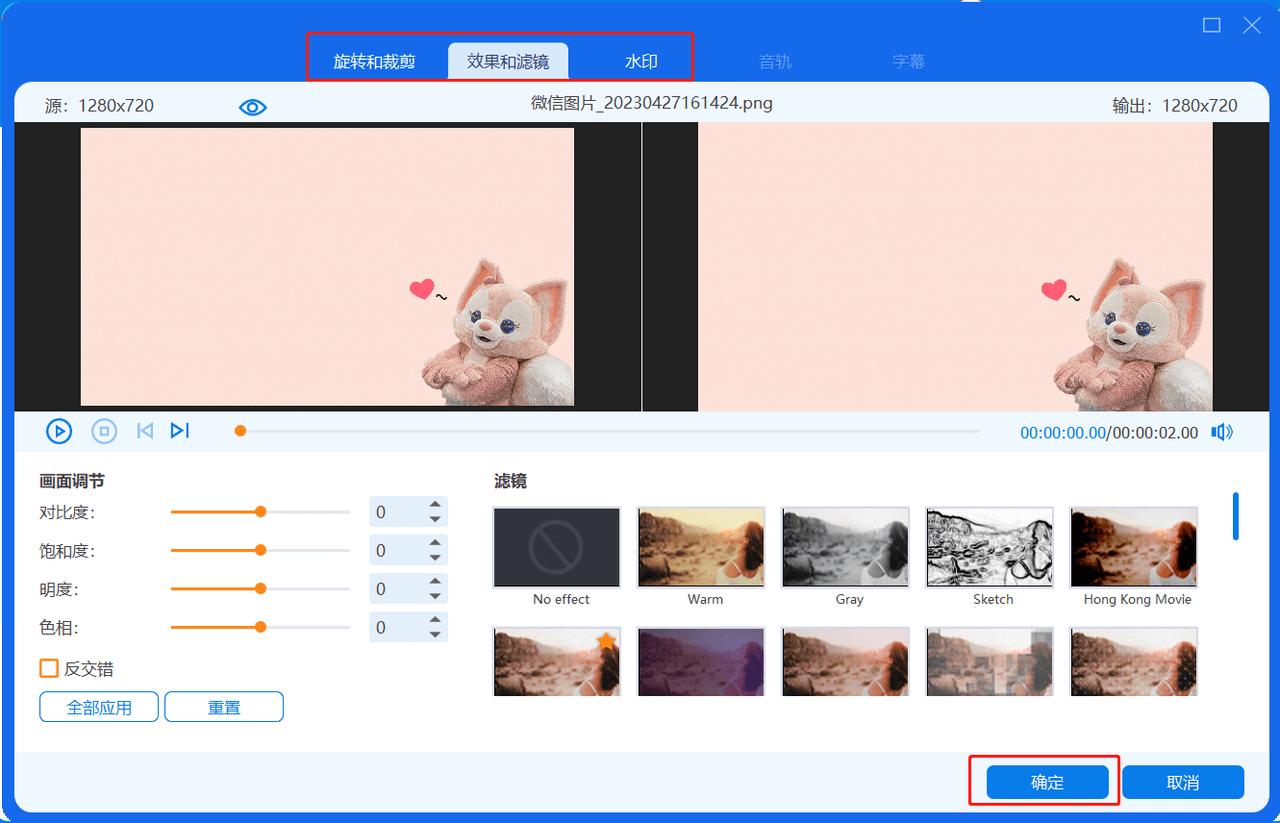Click the current time 00:00:00.00
This screenshot has width=1280, height=823.
click(1062, 433)
